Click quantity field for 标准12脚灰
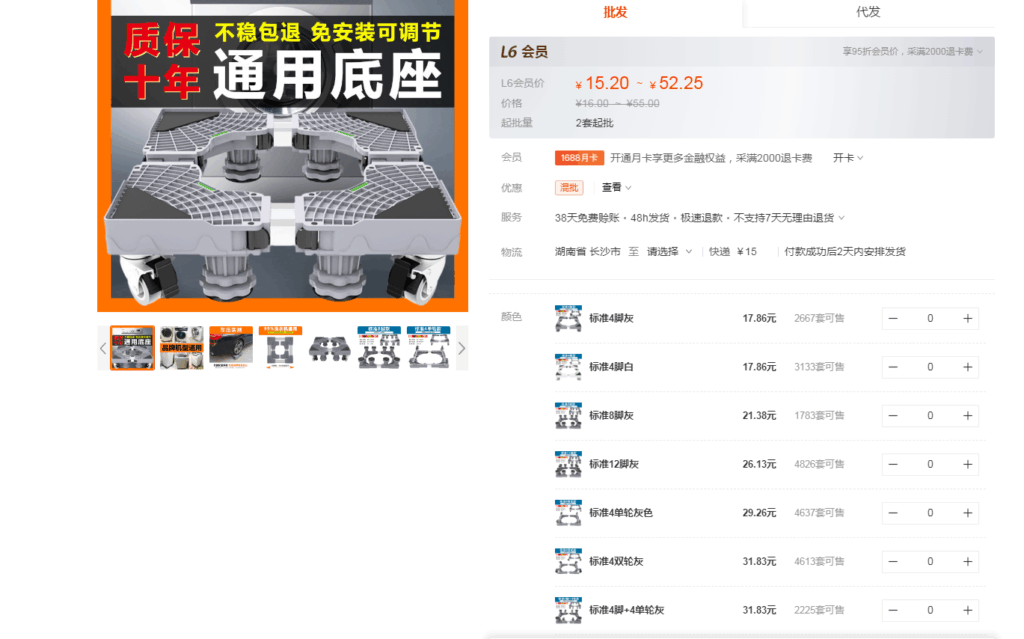 (930, 465)
